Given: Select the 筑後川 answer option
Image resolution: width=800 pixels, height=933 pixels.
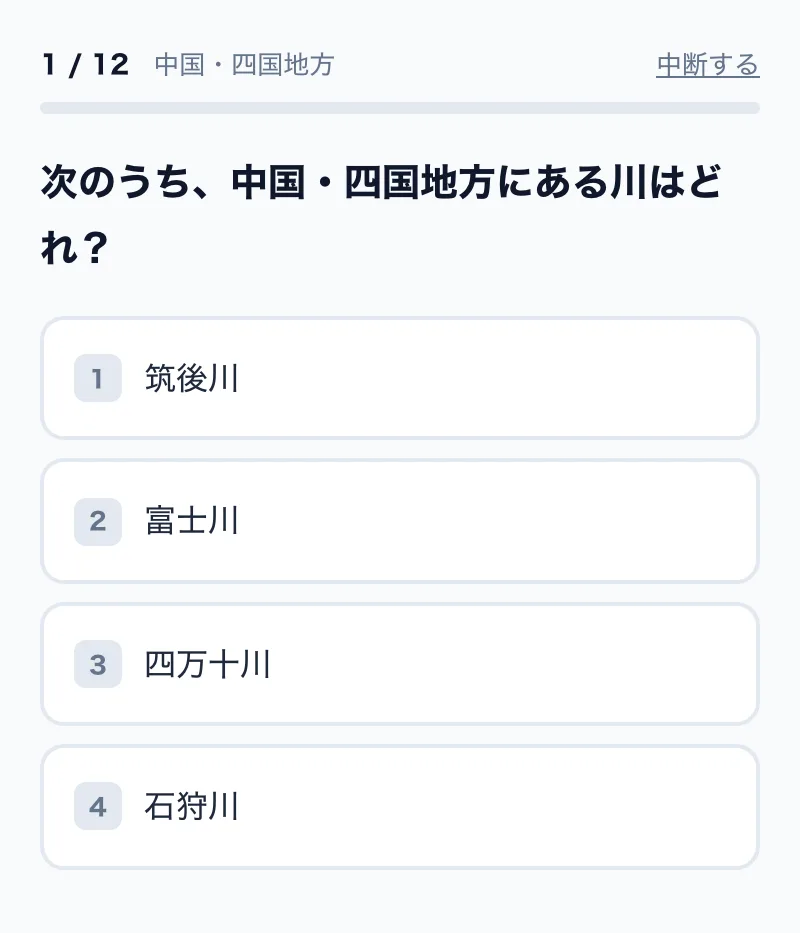Looking at the screenshot, I should pyautogui.click(x=400, y=378).
